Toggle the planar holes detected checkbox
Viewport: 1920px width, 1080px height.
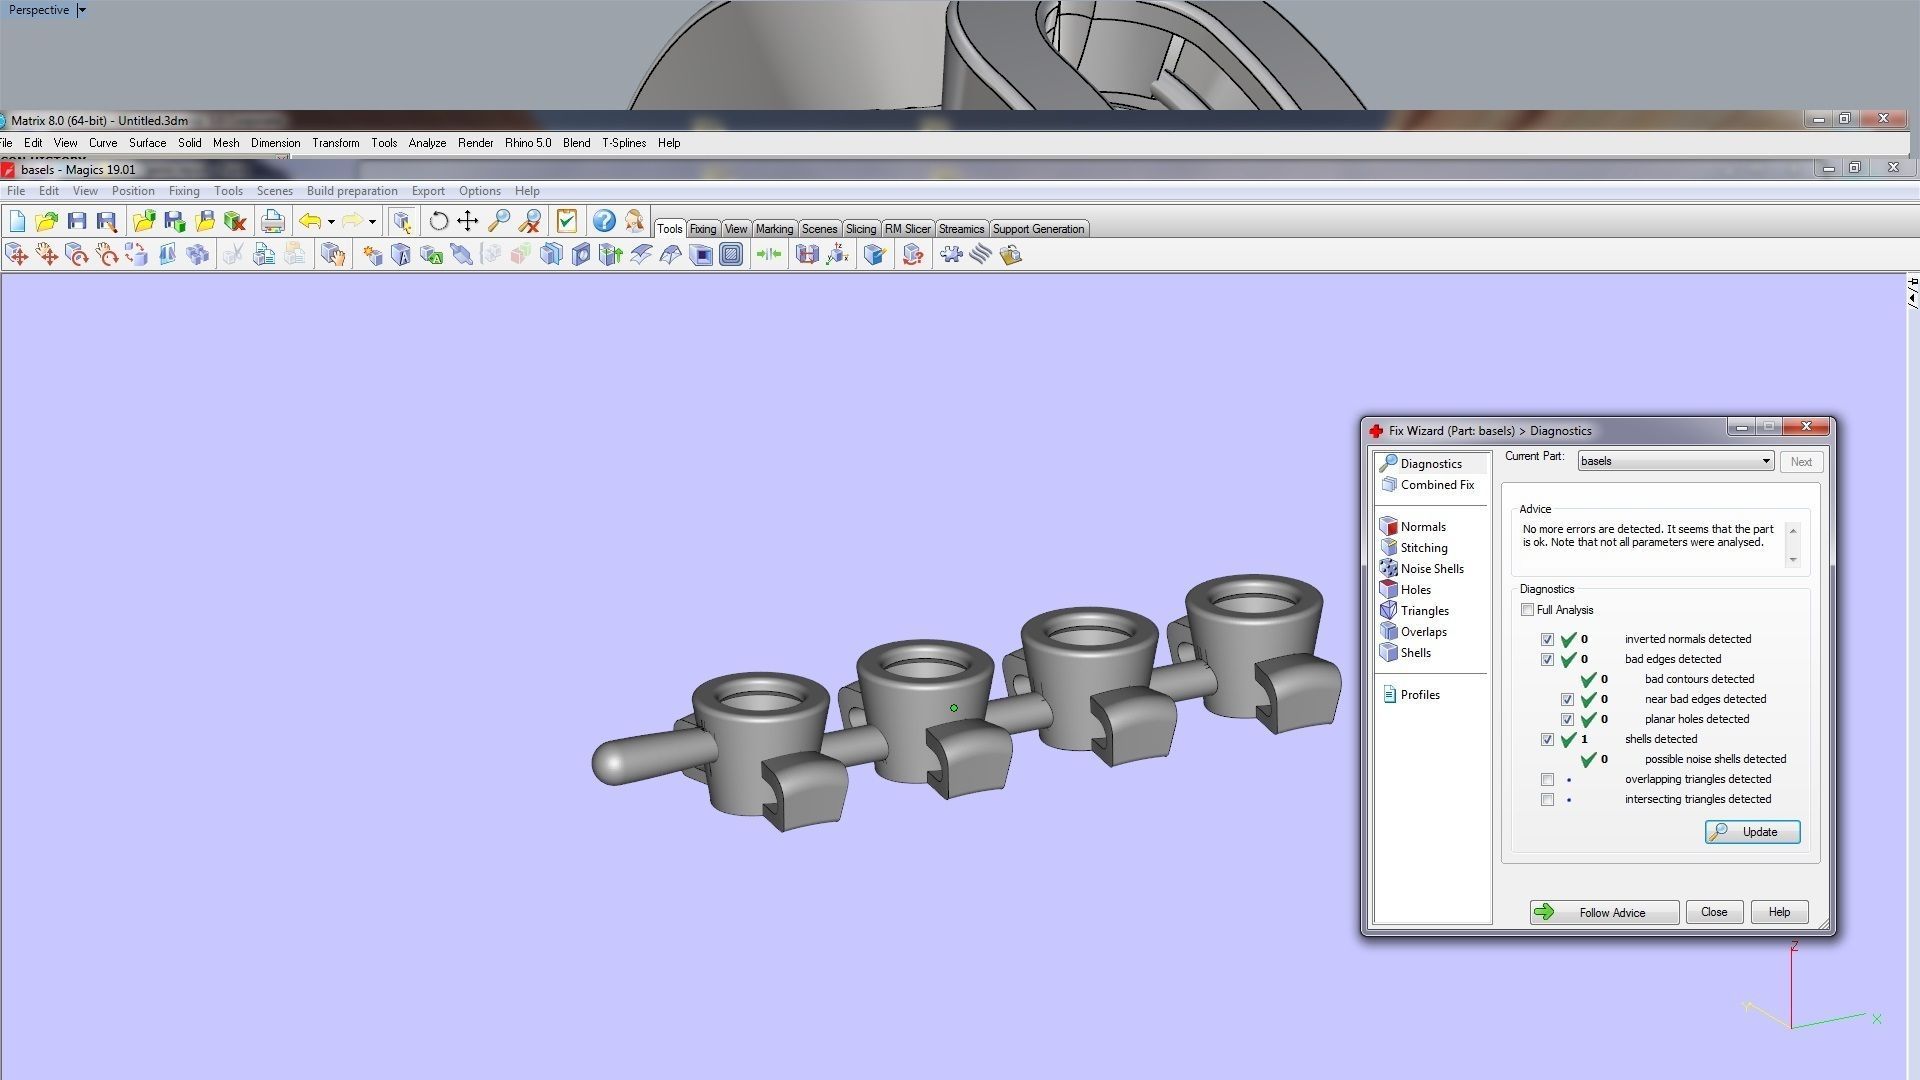point(1567,719)
